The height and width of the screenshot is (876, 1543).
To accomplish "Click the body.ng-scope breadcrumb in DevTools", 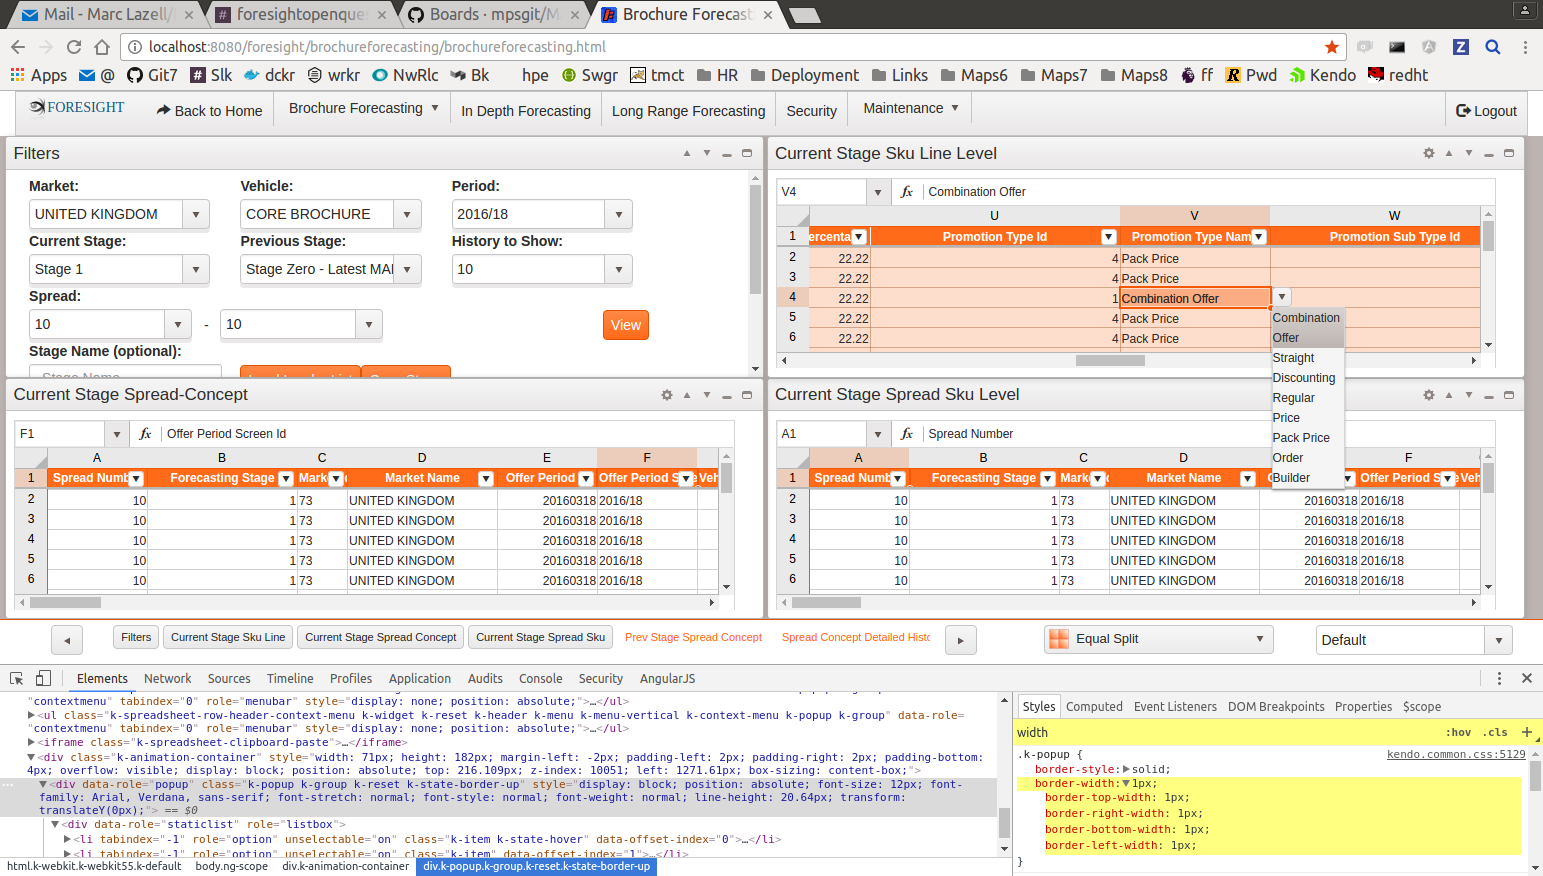I will click(232, 866).
